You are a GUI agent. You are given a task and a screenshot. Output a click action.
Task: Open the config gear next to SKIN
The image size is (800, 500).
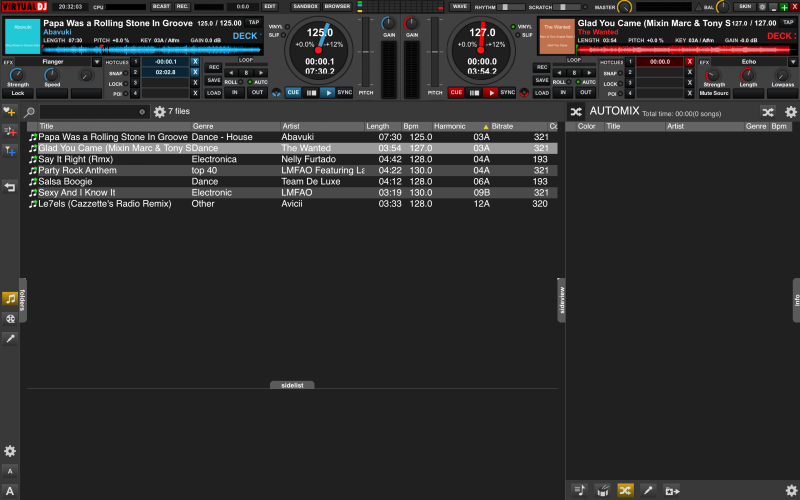coord(762,7)
